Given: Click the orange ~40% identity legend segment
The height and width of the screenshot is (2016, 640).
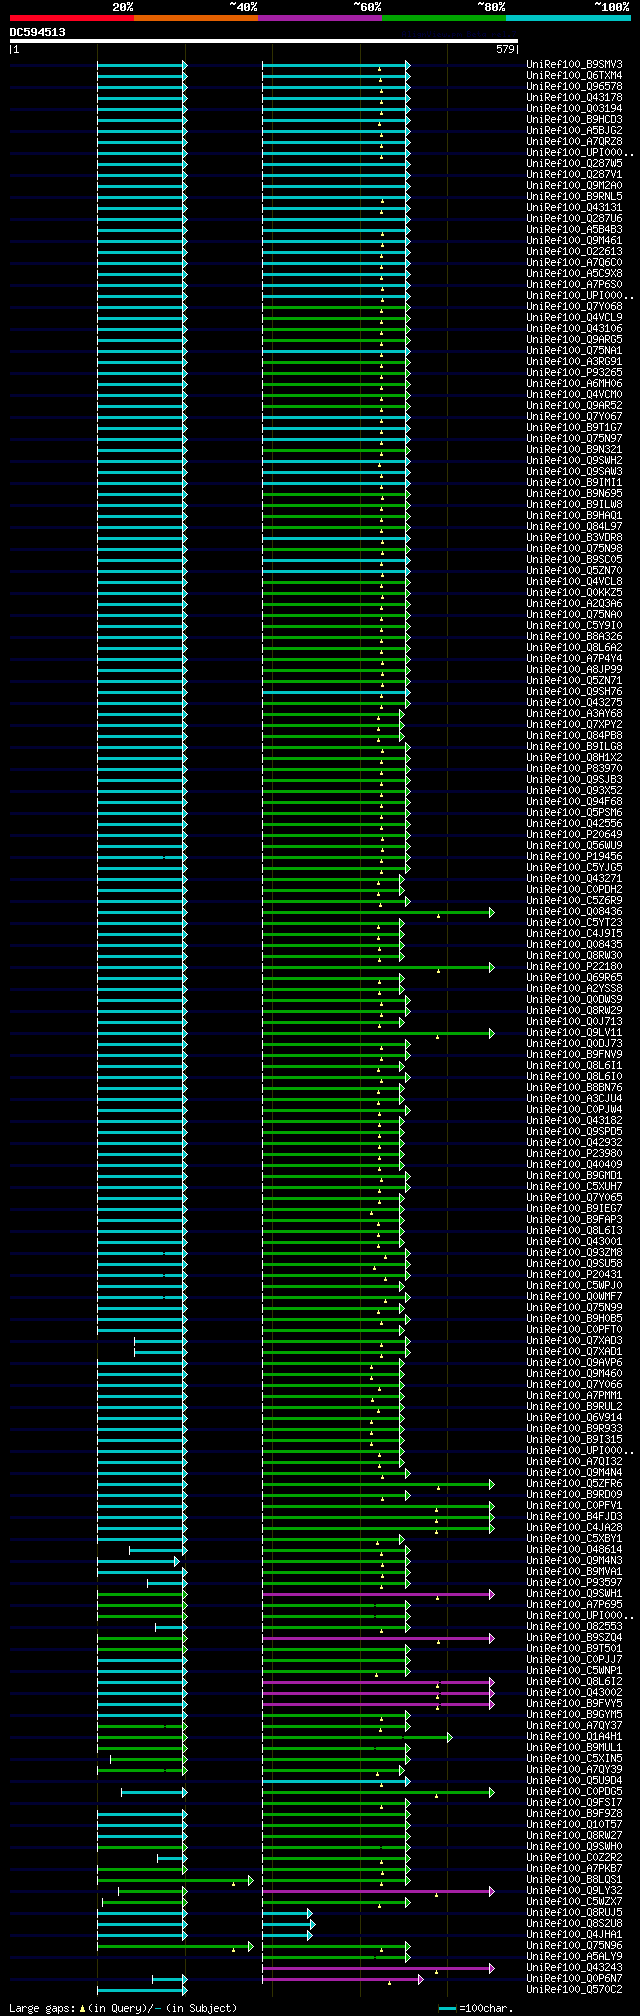Looking at the screenshot, I should pos(196,17).
